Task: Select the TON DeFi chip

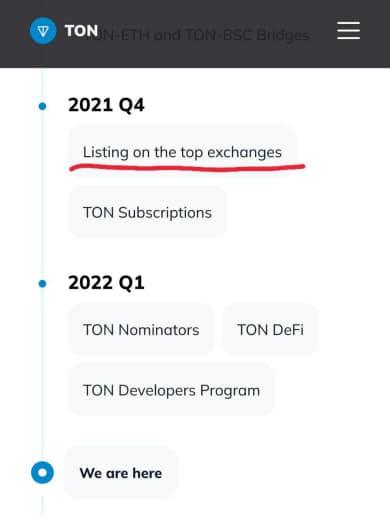Action: (x=270, y=330)
